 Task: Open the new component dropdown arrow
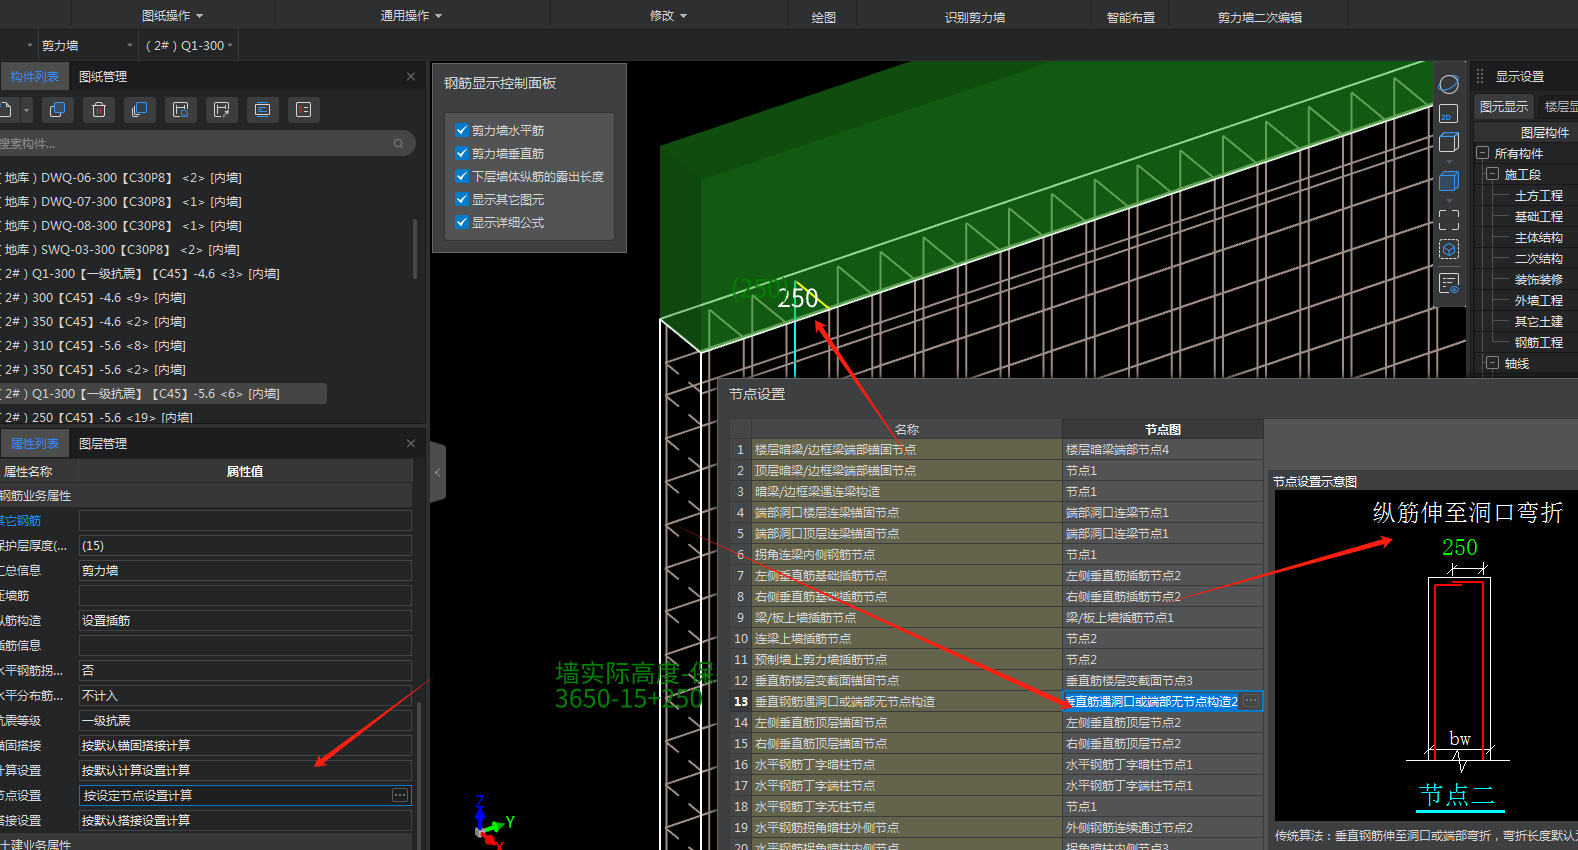click(x=27, y=110)
